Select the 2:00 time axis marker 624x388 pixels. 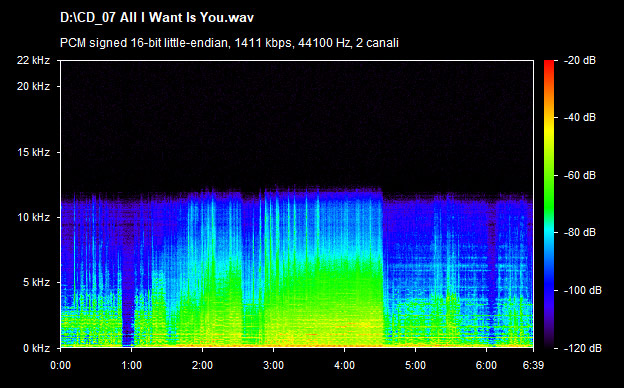click(203, 365)
